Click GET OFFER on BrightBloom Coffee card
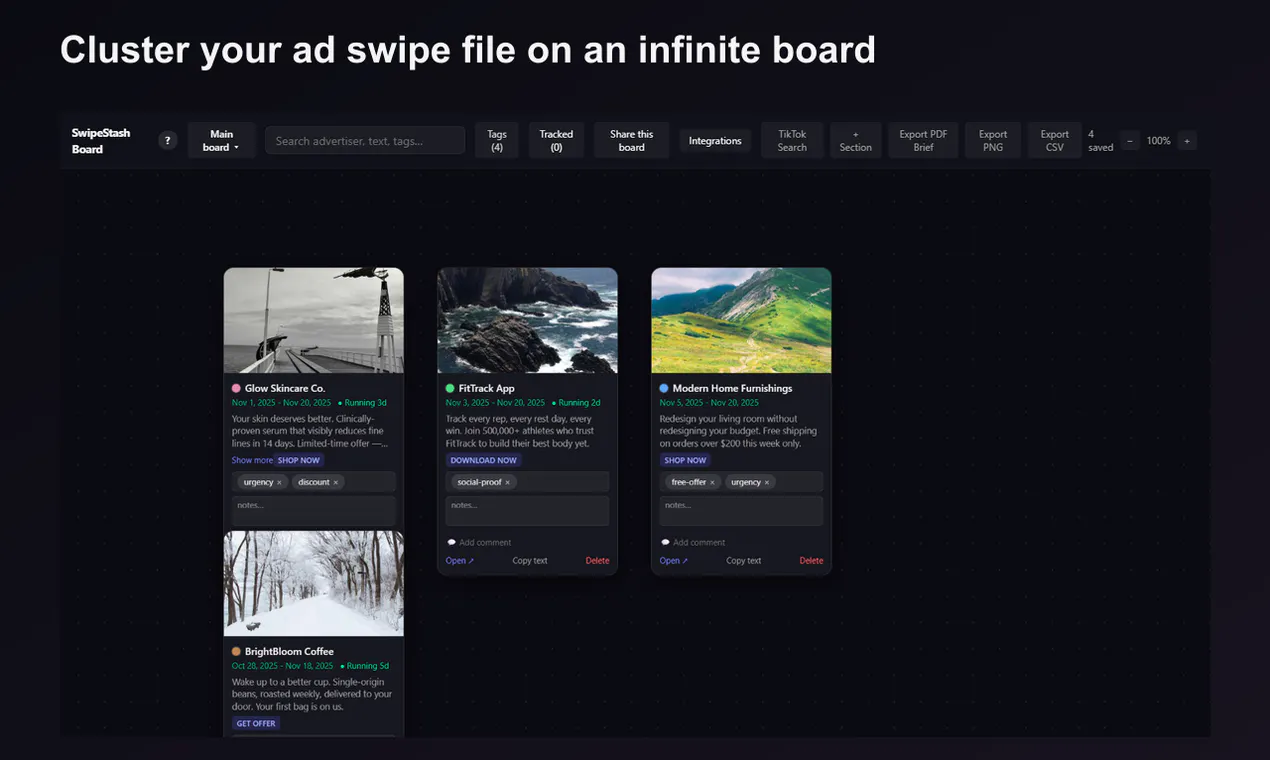1270x760 pixels. (x=256, y=723)
